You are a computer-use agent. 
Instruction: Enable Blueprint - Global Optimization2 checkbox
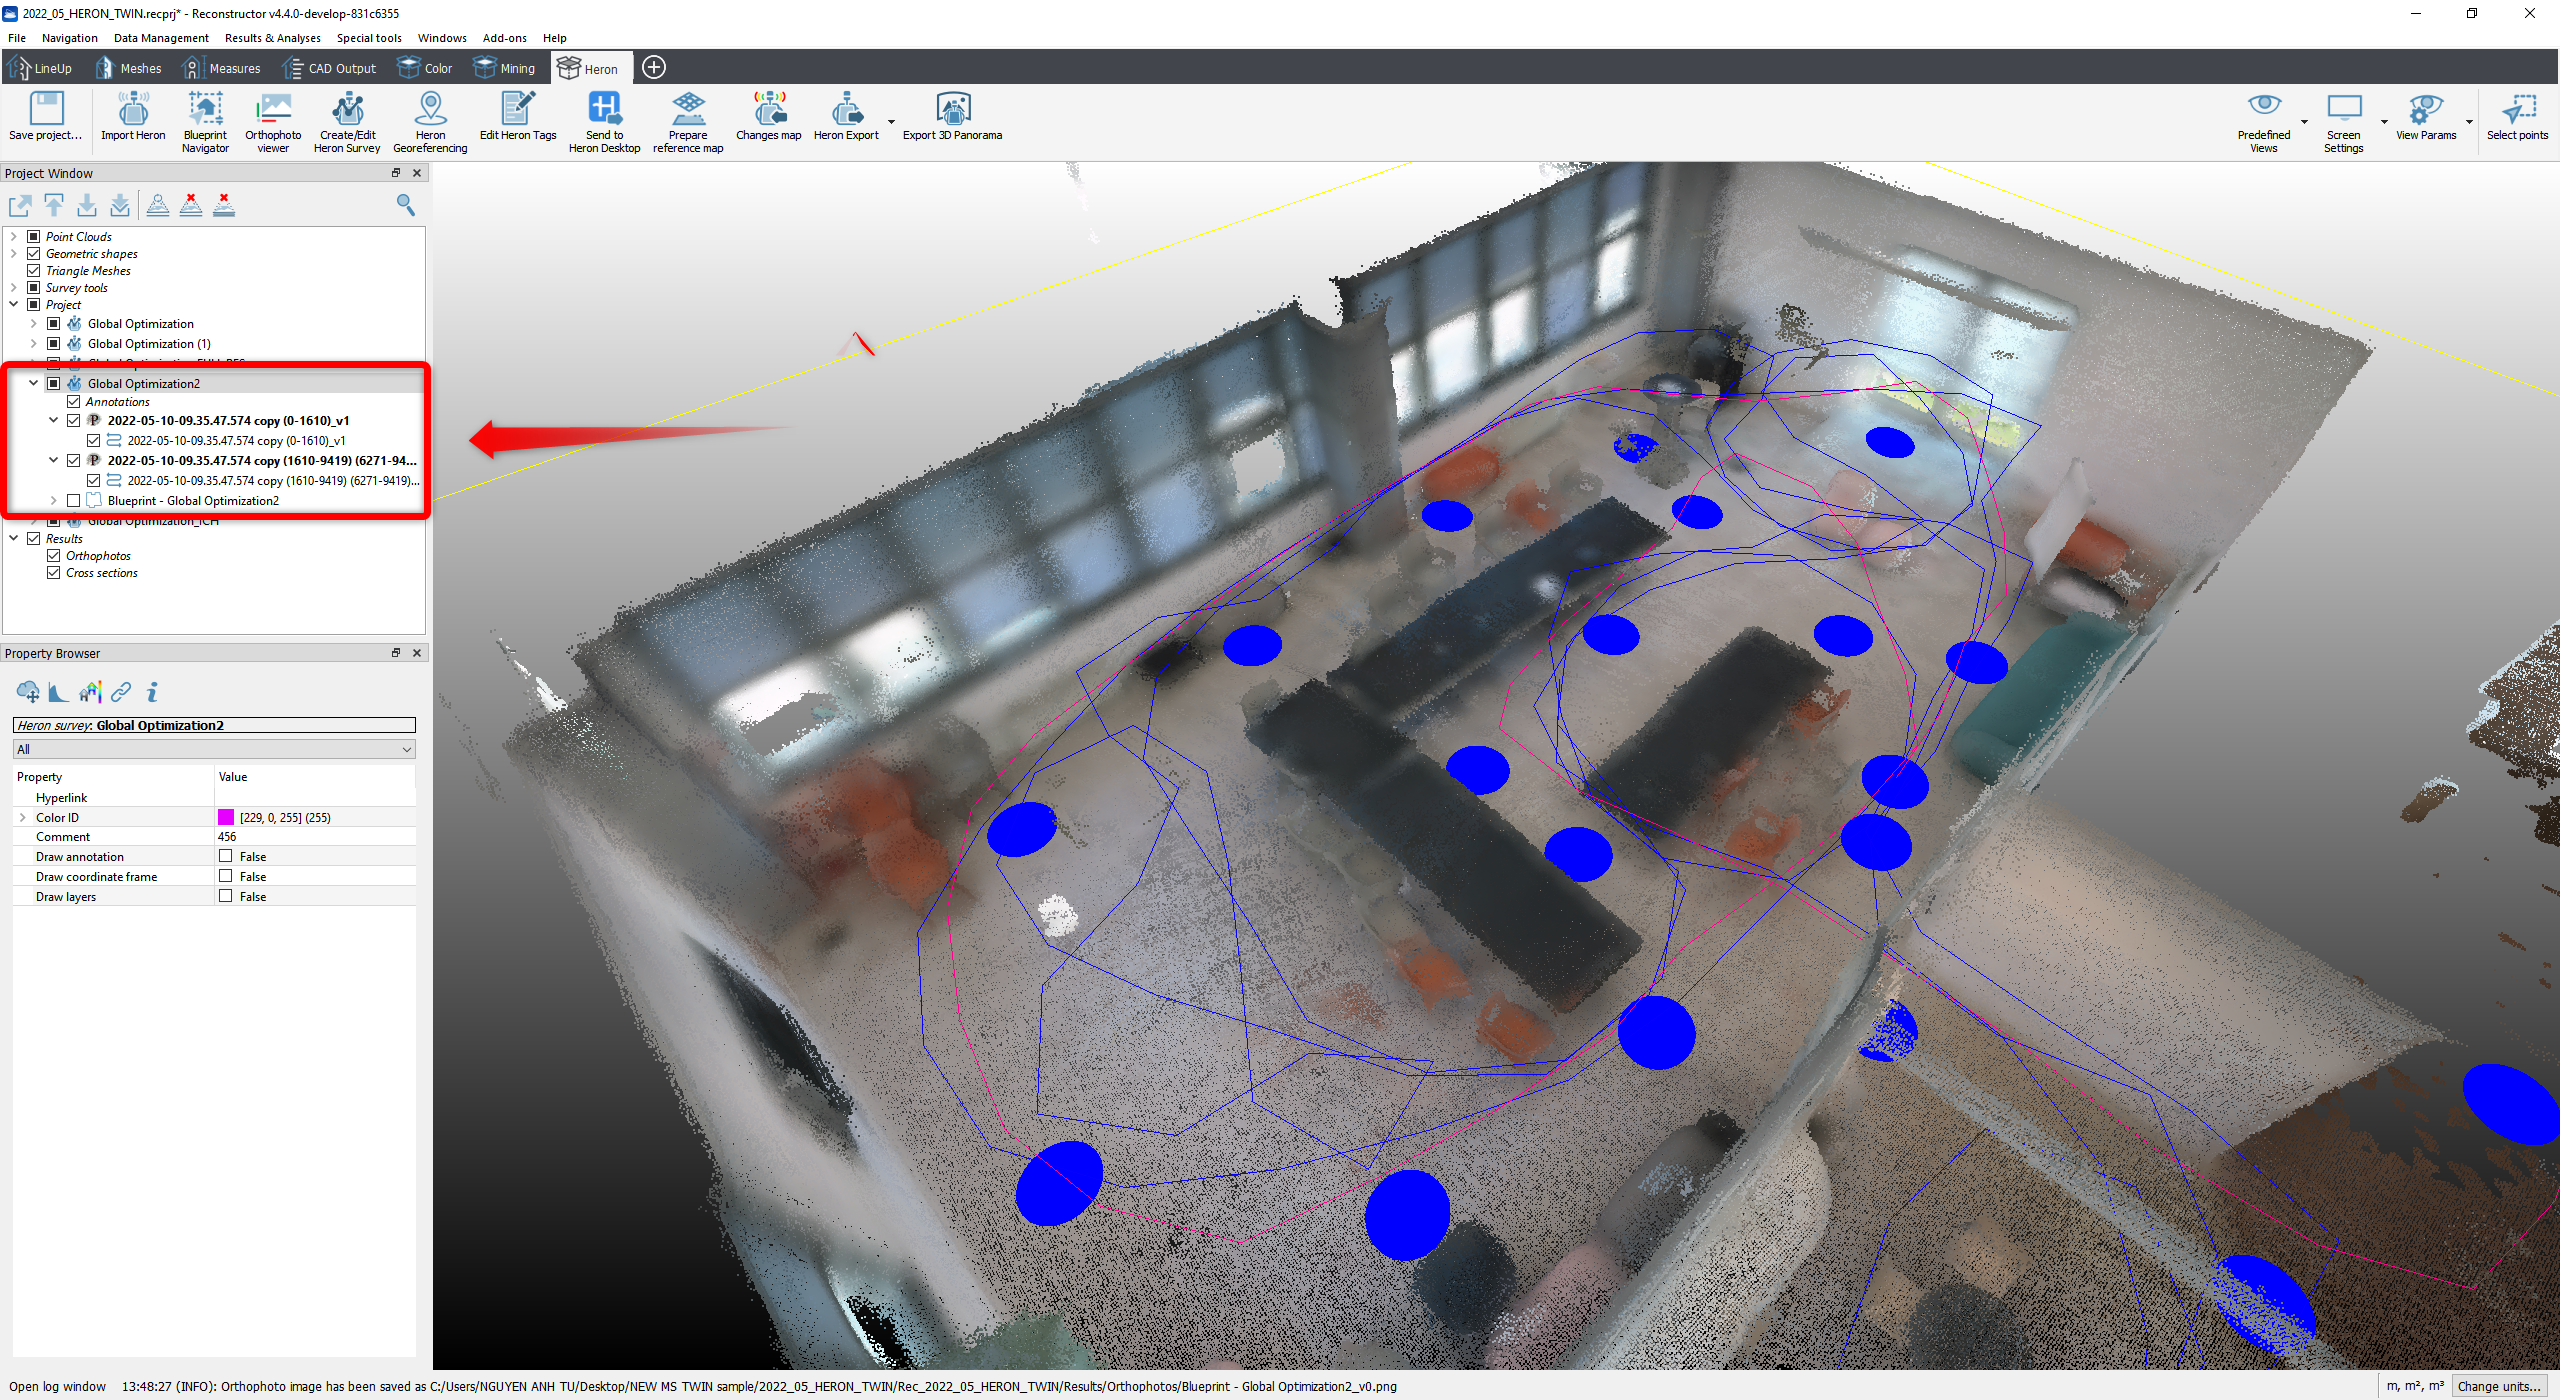74,501
